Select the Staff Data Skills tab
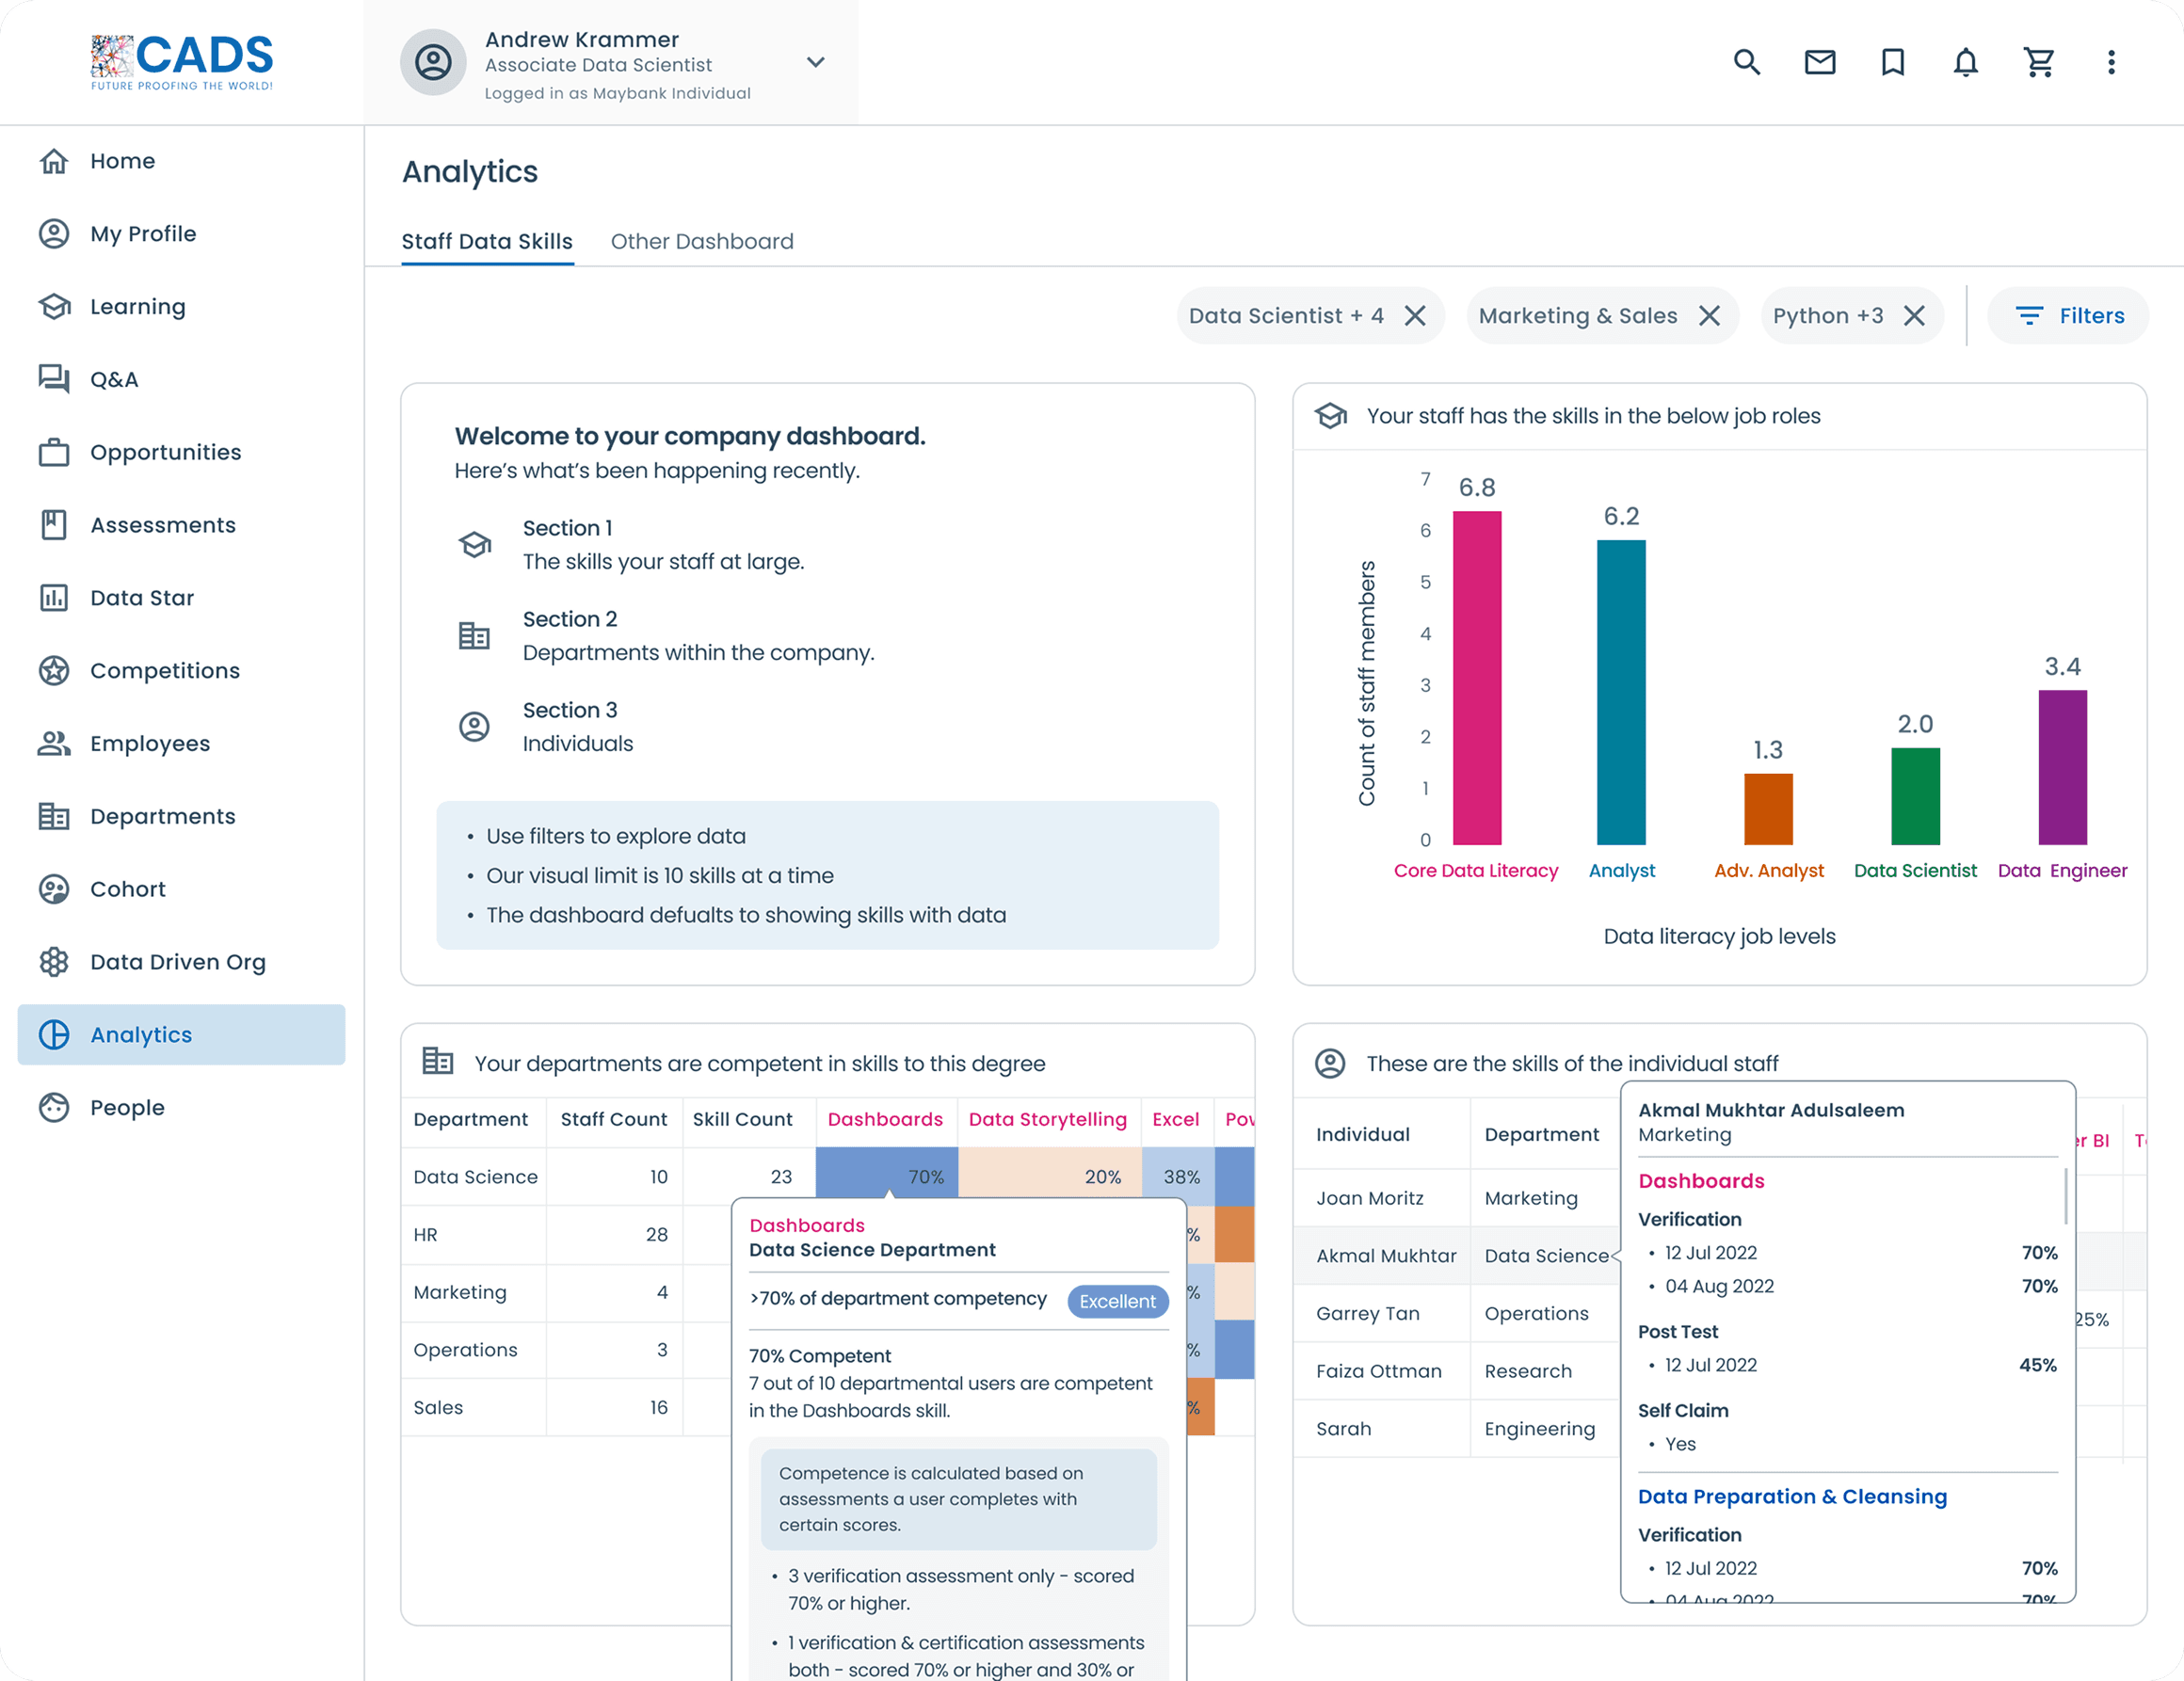The width and height of the screenshot is (2184, 1681). coord(487,241)
